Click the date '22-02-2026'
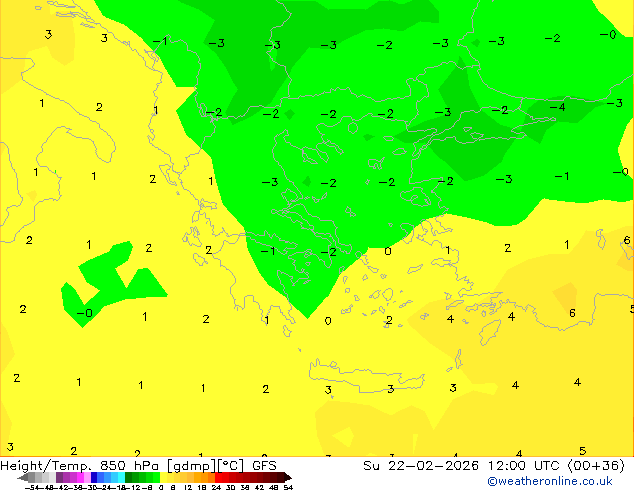 click(x=433, y=466)
